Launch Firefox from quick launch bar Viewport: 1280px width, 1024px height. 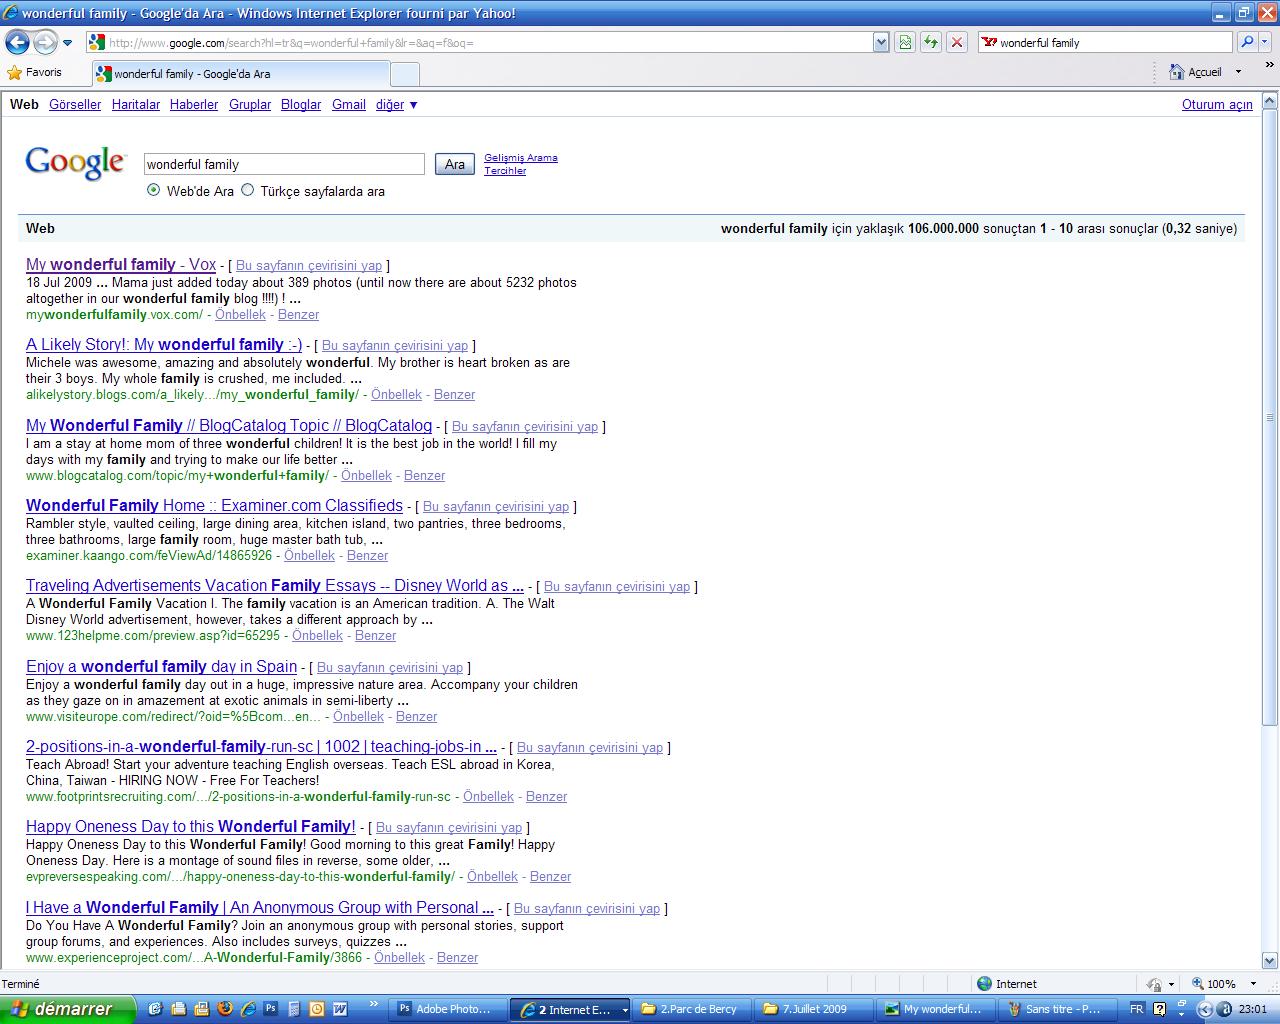[224, 1009]
